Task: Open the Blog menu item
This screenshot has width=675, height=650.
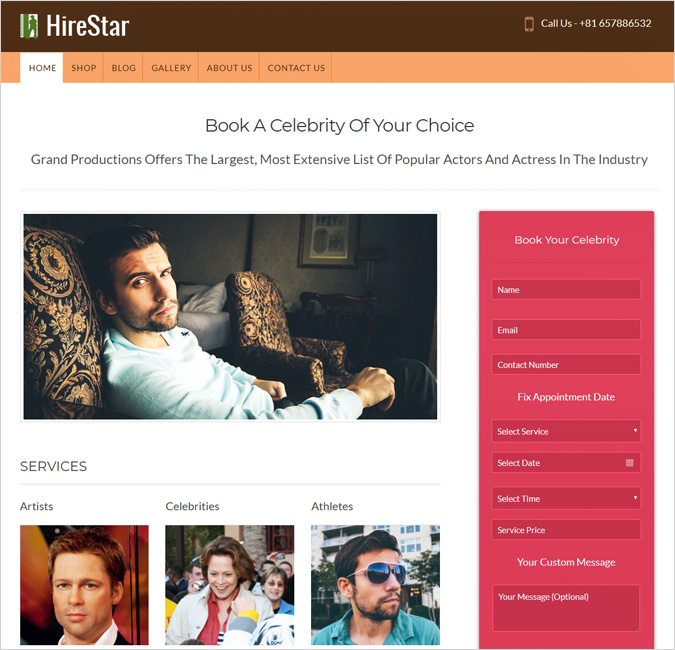Action: (124, 68)
